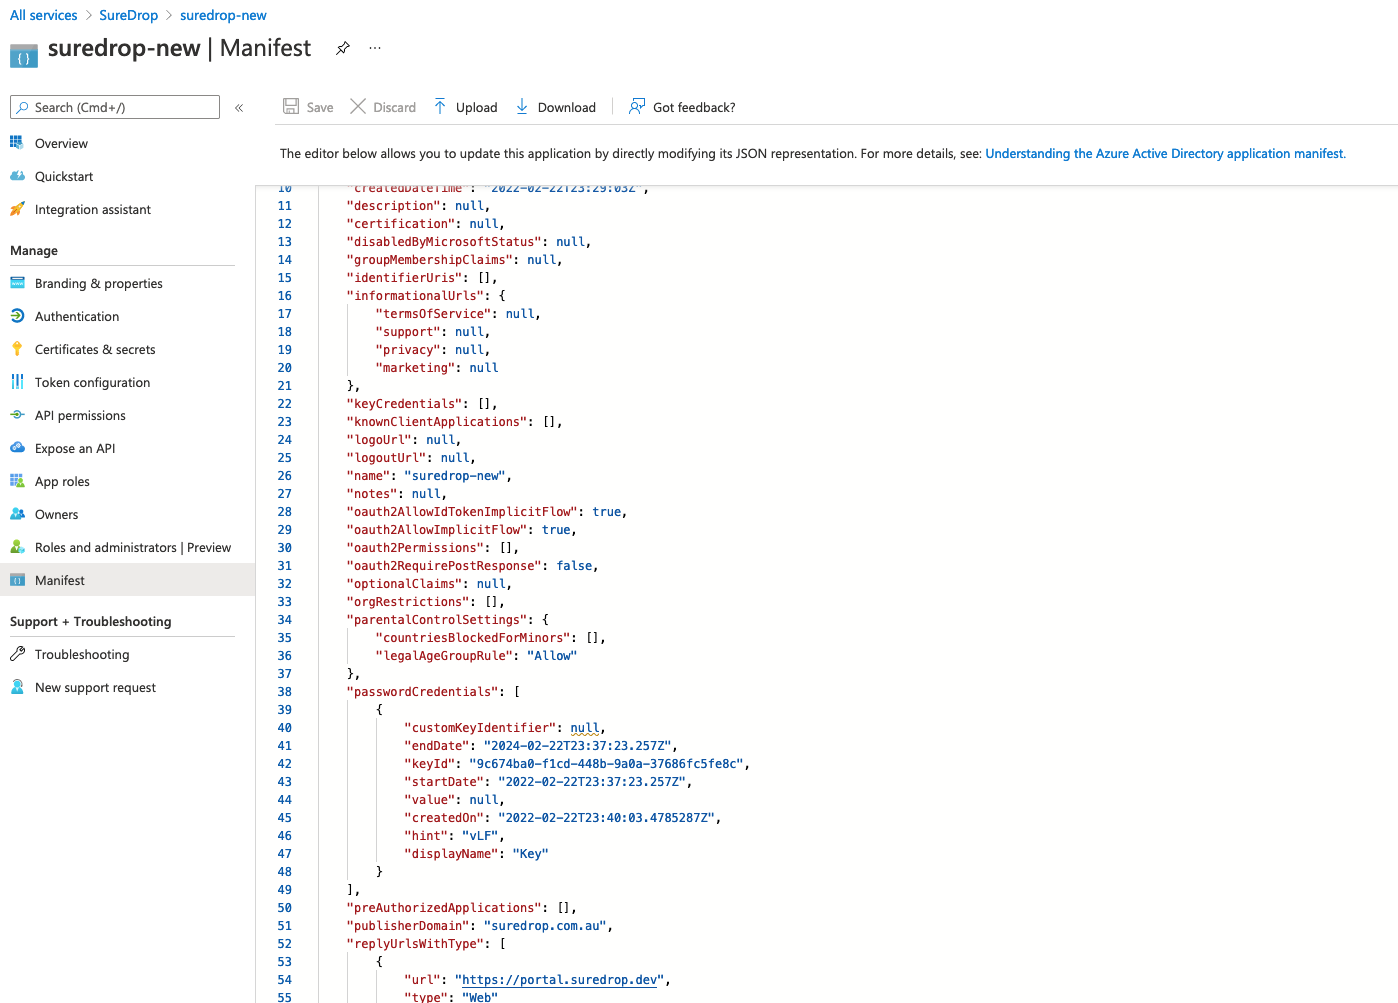Click the Overview grid icon
The image size is (1398, 1003).
(x=17, y=143)
